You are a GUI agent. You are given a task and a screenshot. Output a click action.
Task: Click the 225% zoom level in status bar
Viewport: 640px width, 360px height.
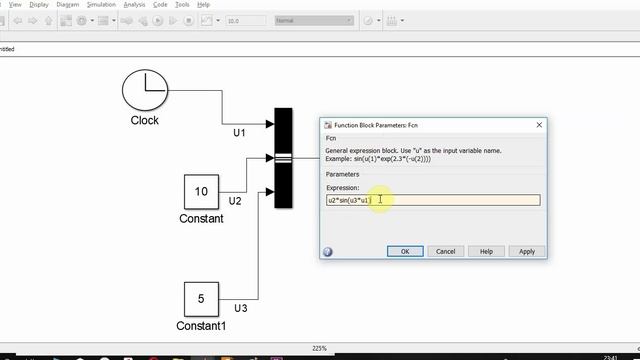[319, 348]
